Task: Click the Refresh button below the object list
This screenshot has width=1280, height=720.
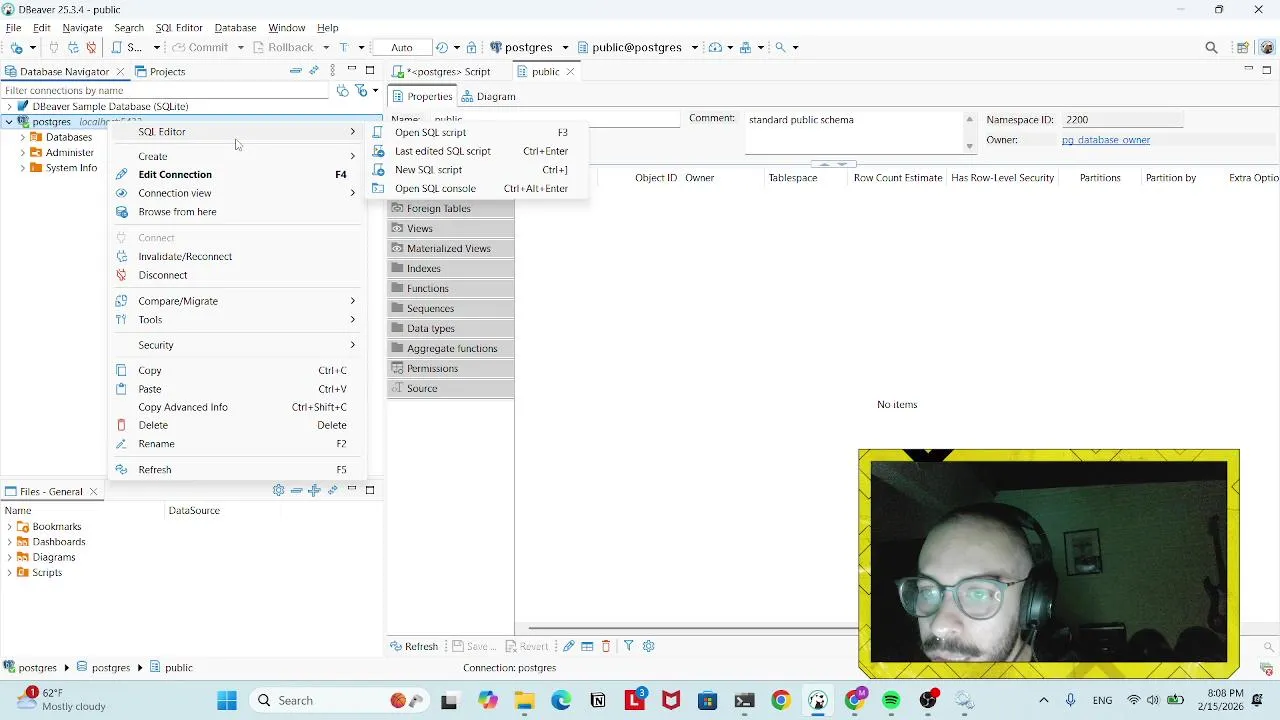Action: pyautogui.click(x=413, y=646)
